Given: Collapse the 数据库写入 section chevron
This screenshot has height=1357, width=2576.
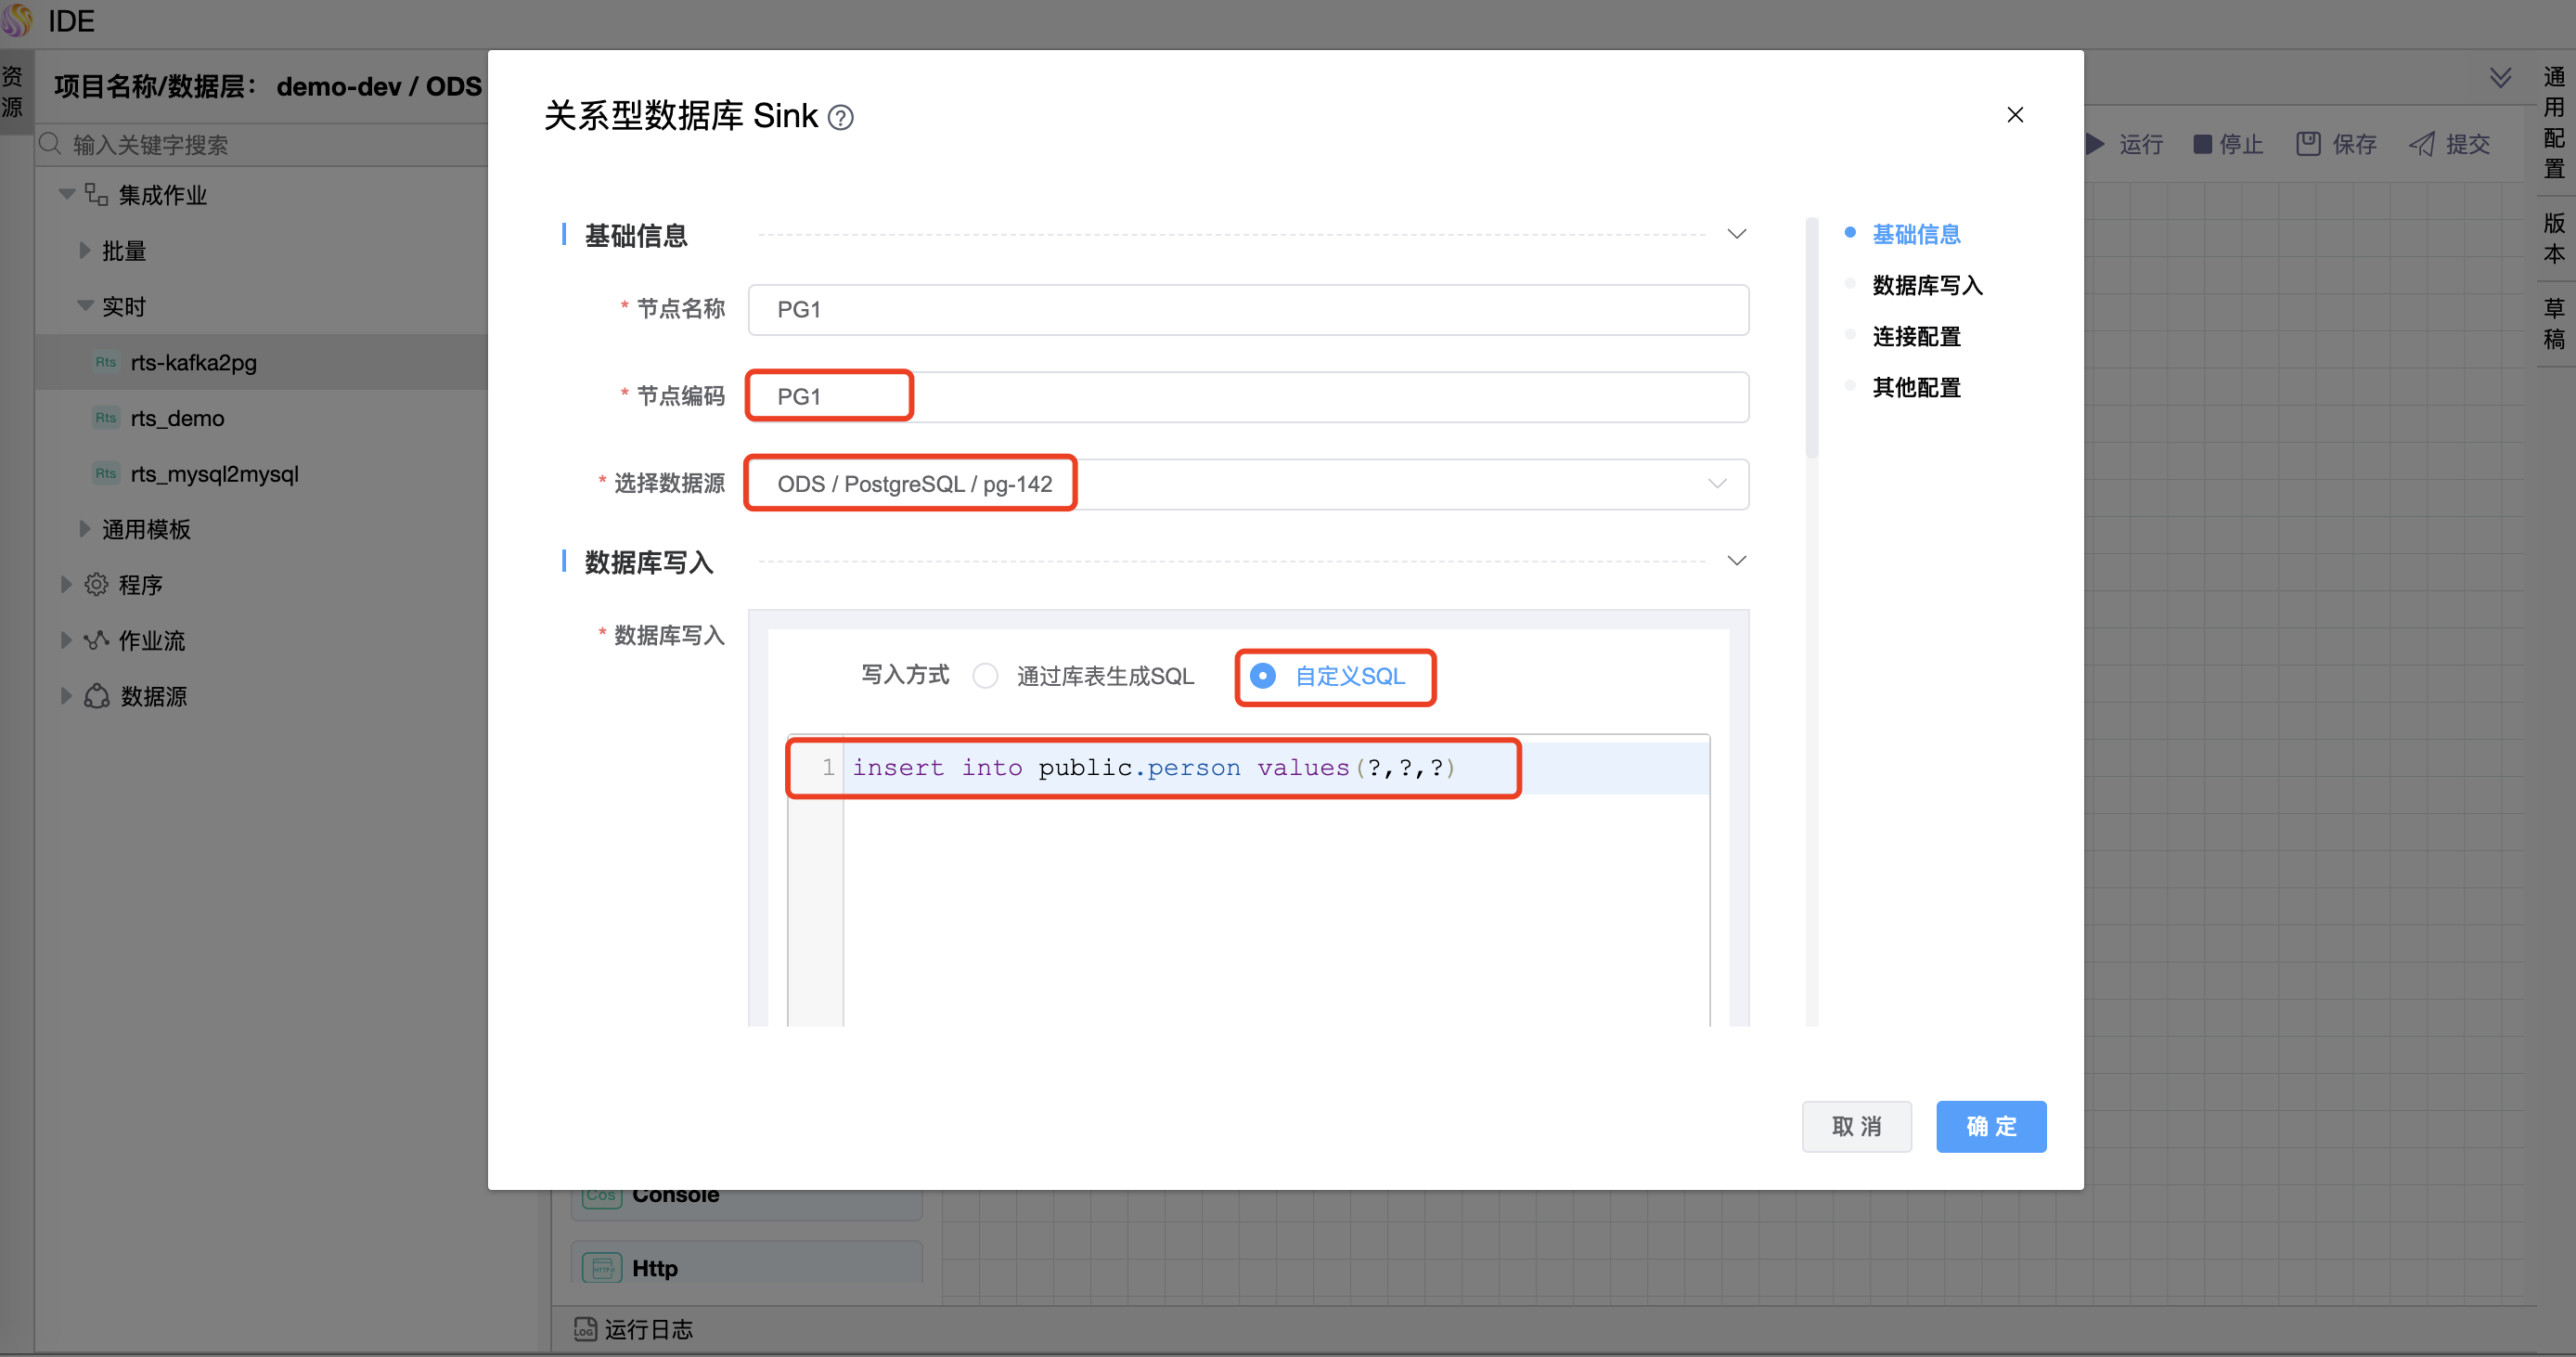Looking at the screenshot, I should pyautogui.click(x=1736, y=561).
